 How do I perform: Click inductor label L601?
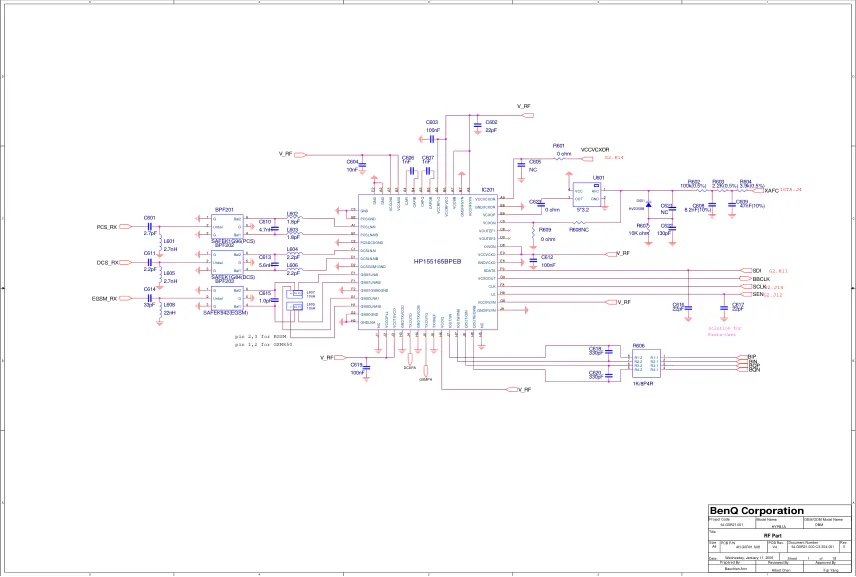click(x=169, y=241)
